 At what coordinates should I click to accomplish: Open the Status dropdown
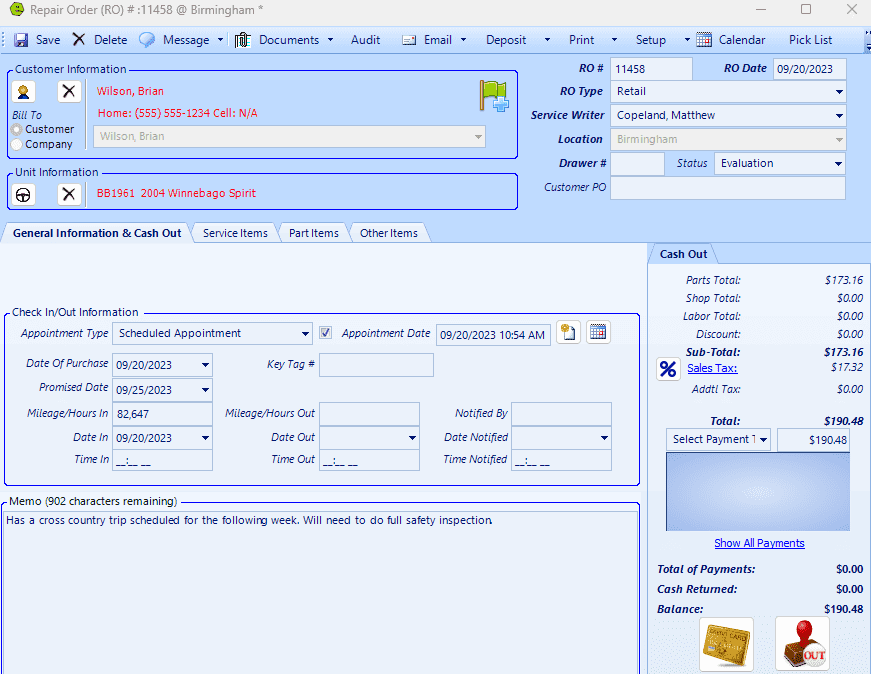(838, 163)
